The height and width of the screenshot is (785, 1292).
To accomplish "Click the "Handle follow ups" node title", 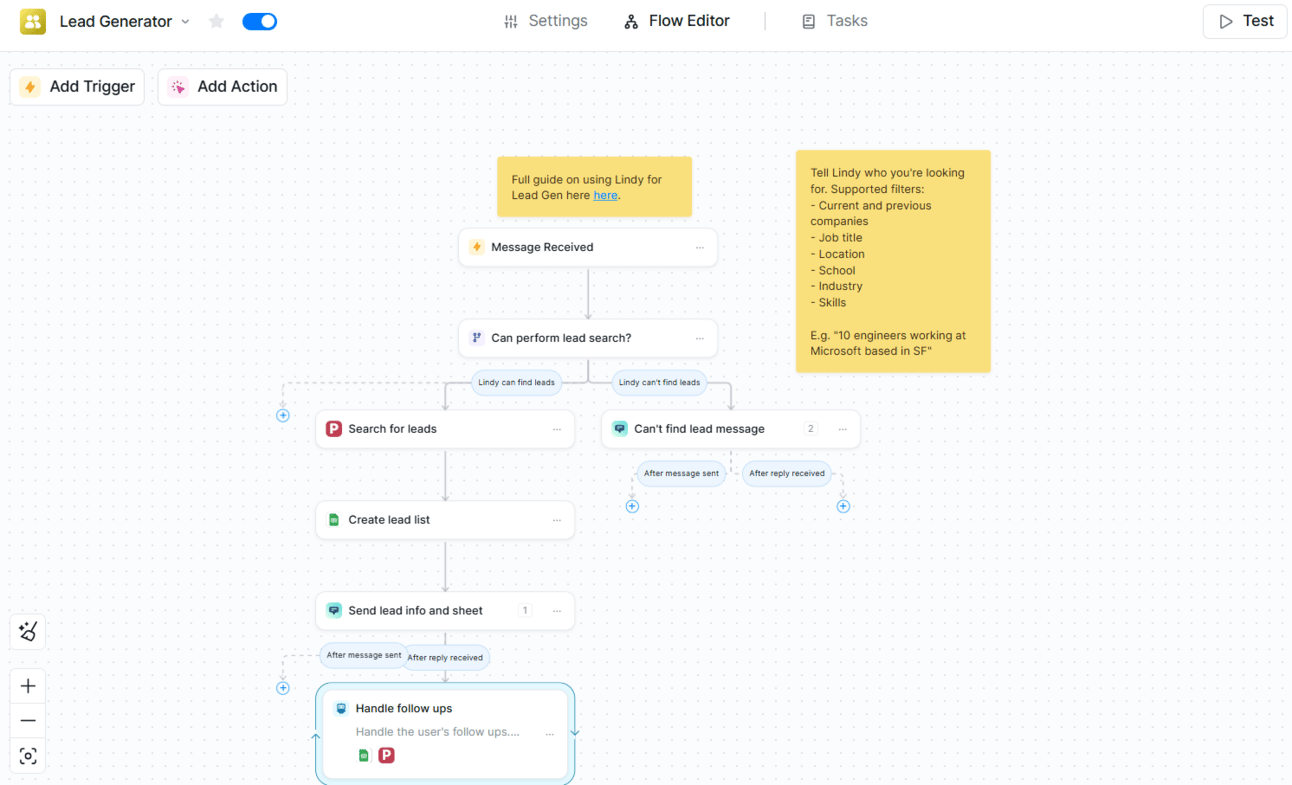I will click(x=404, y=709).
